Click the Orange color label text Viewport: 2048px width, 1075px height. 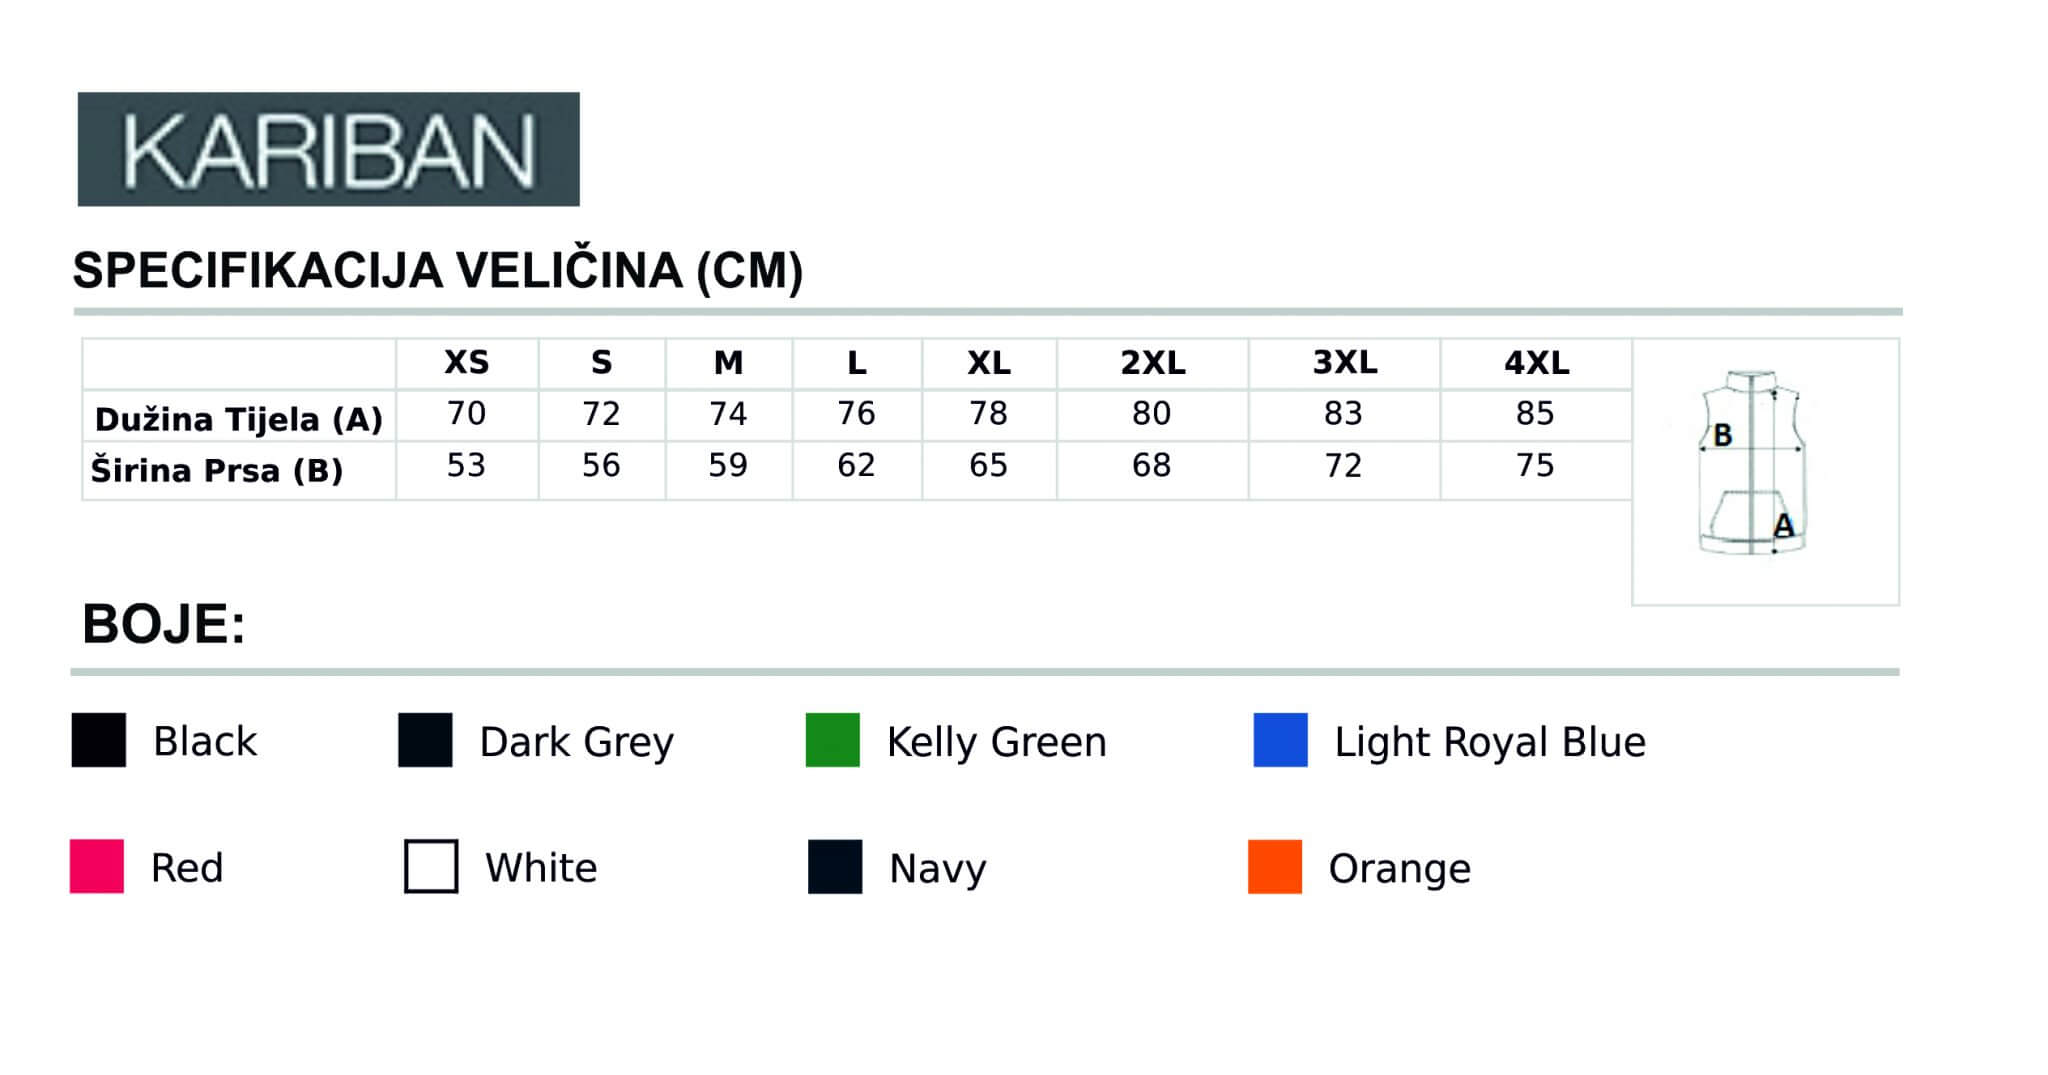[1400, 869]
